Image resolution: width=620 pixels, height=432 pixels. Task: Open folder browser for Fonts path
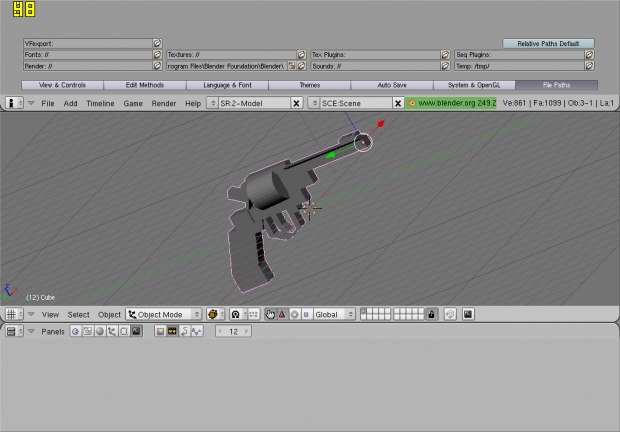tap(157, 55)
